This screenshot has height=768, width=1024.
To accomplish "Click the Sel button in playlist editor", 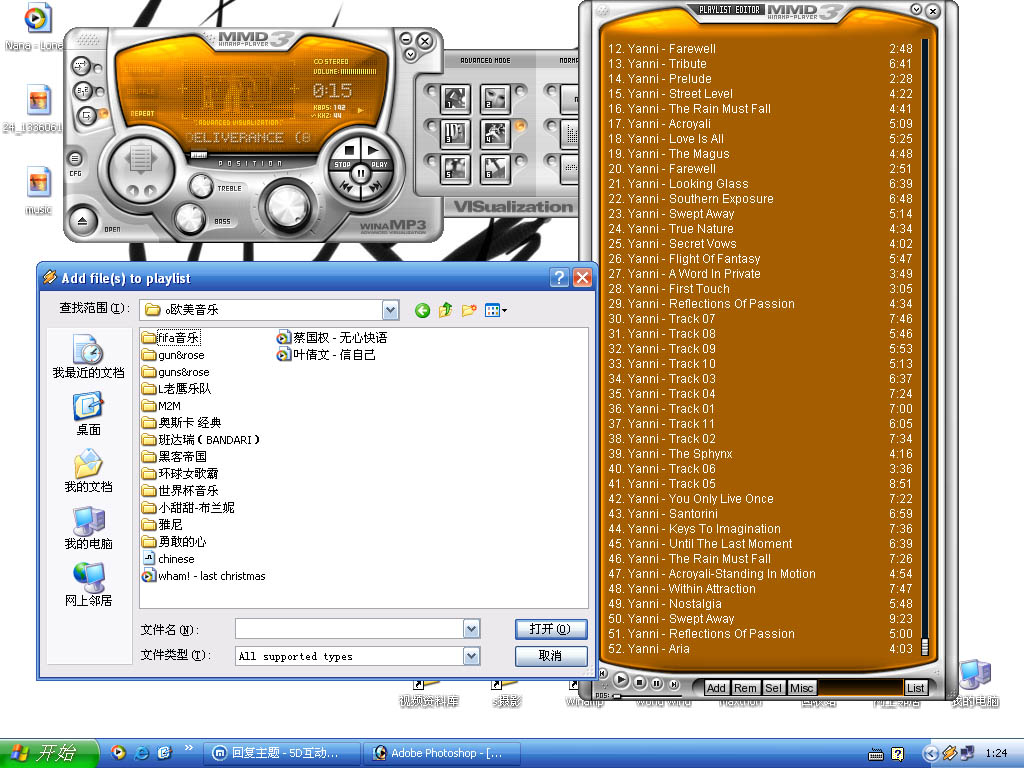I will point(773,688).
